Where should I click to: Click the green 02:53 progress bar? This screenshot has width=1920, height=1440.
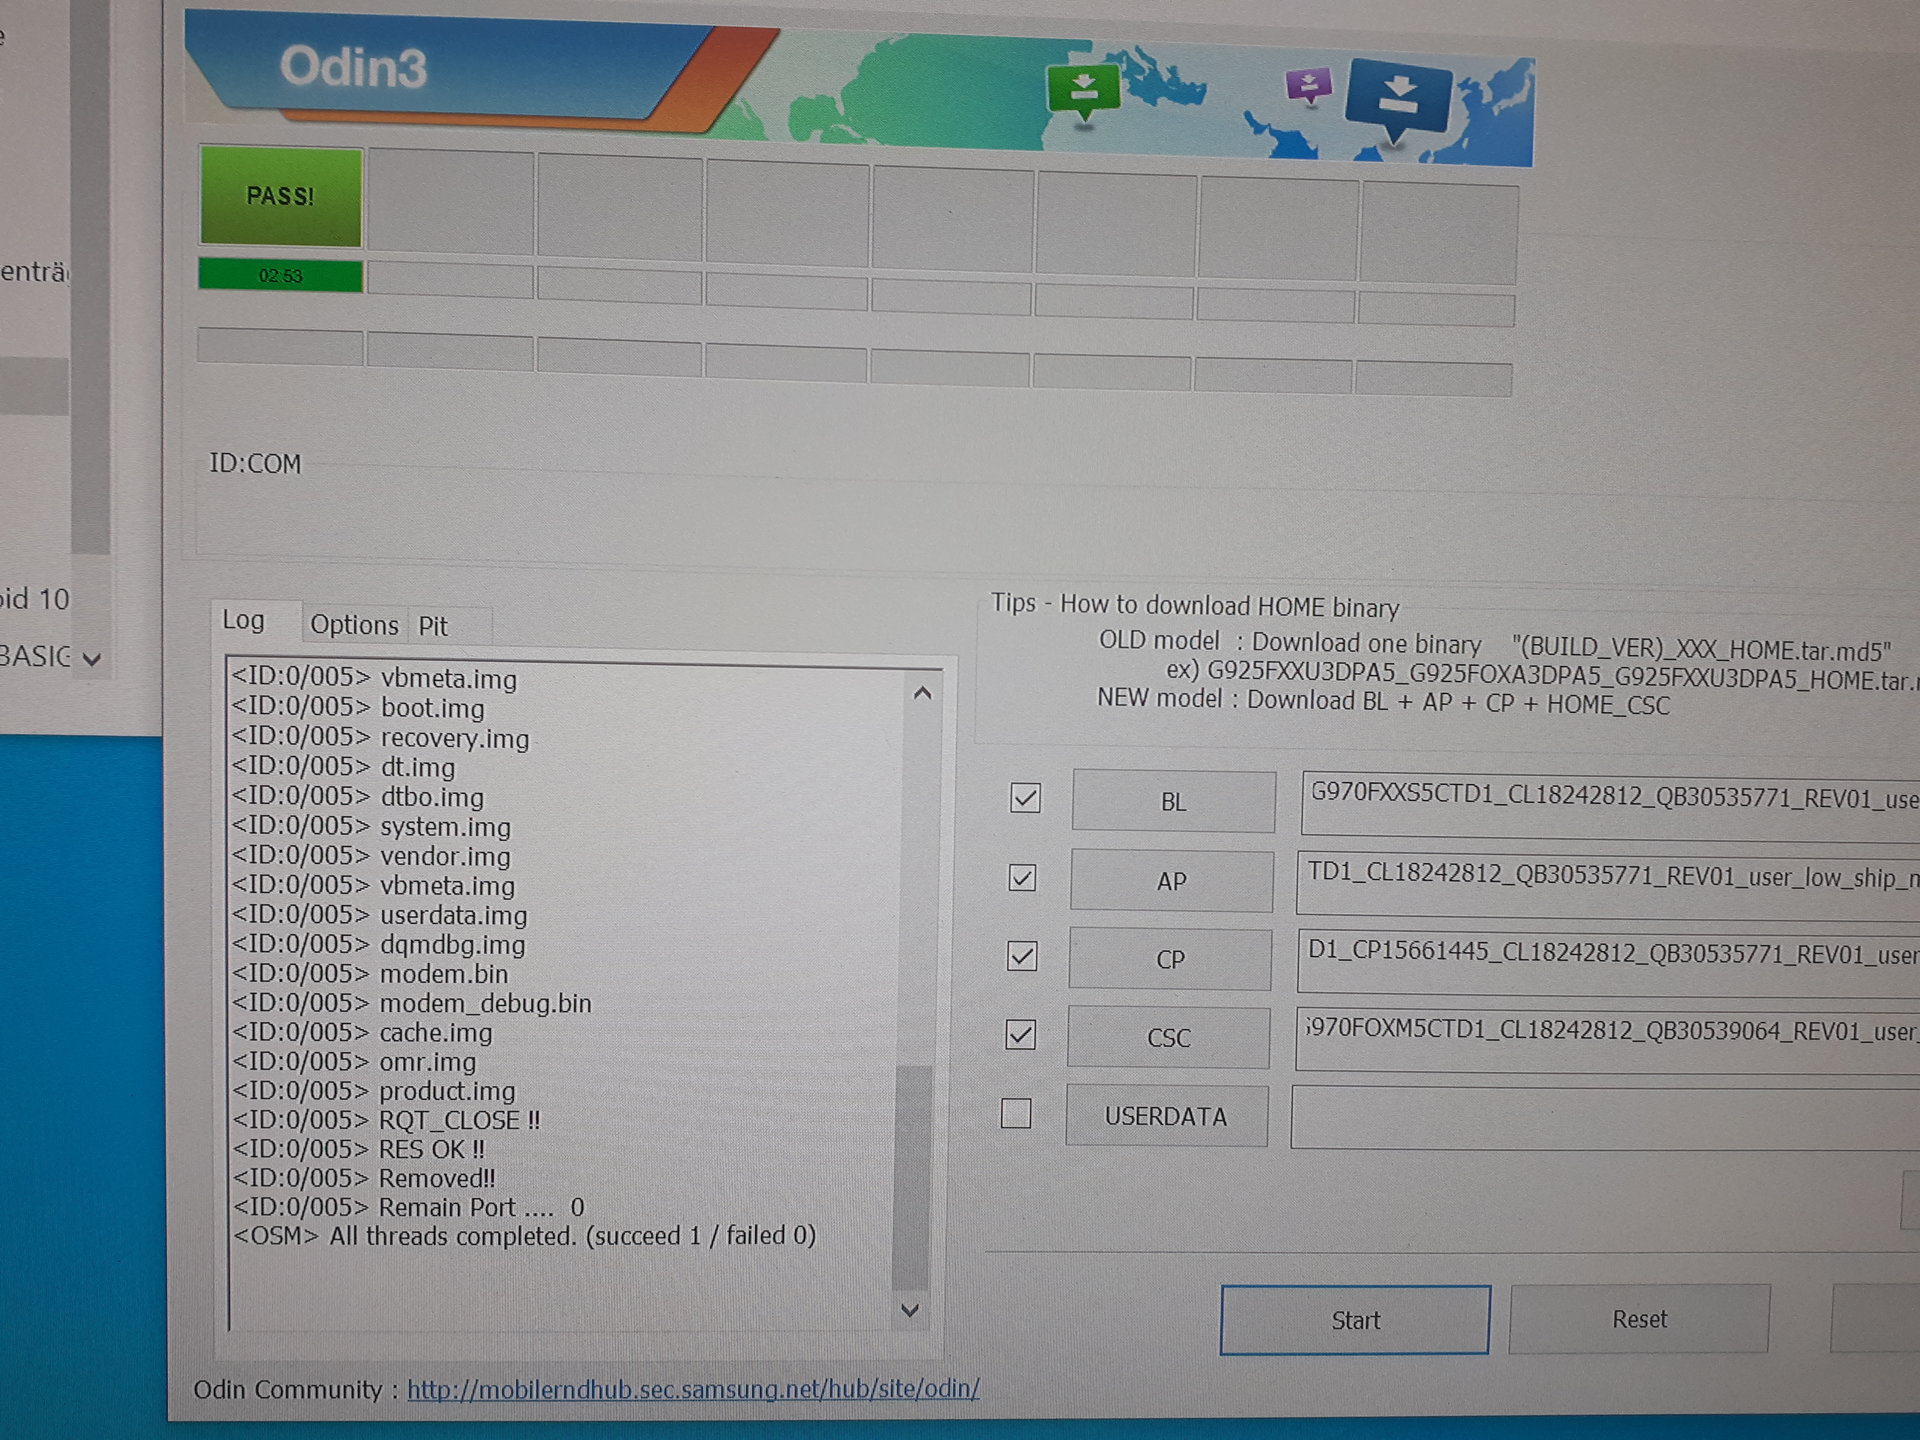pos(280,275)
